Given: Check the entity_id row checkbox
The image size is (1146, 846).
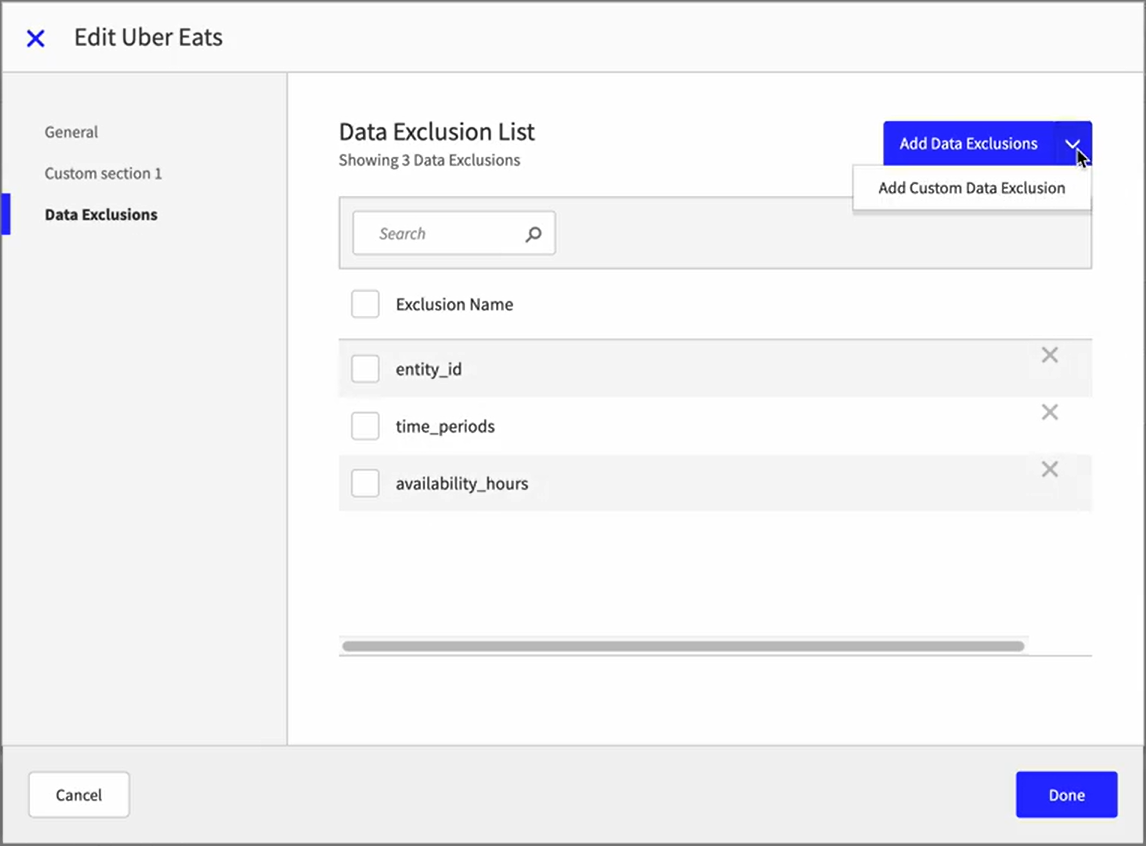Looking at the screenshot, I should coord(365,369).
